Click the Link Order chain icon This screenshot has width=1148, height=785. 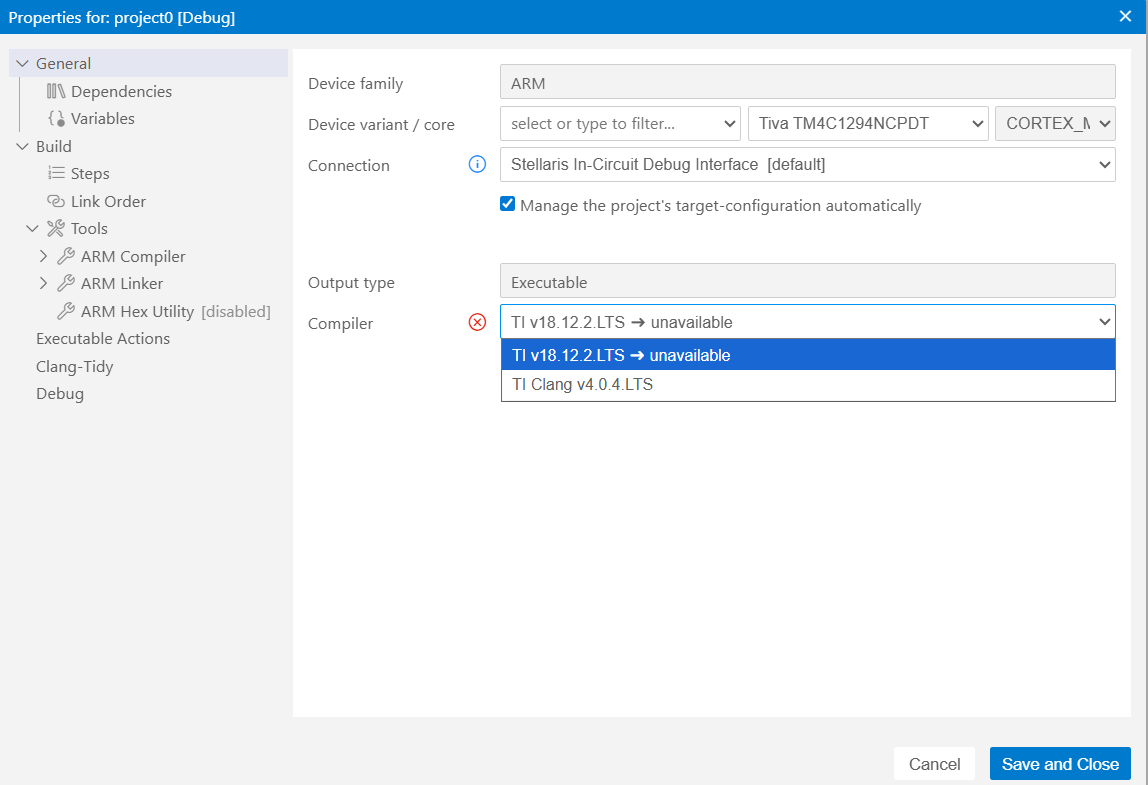click(56, 201)
